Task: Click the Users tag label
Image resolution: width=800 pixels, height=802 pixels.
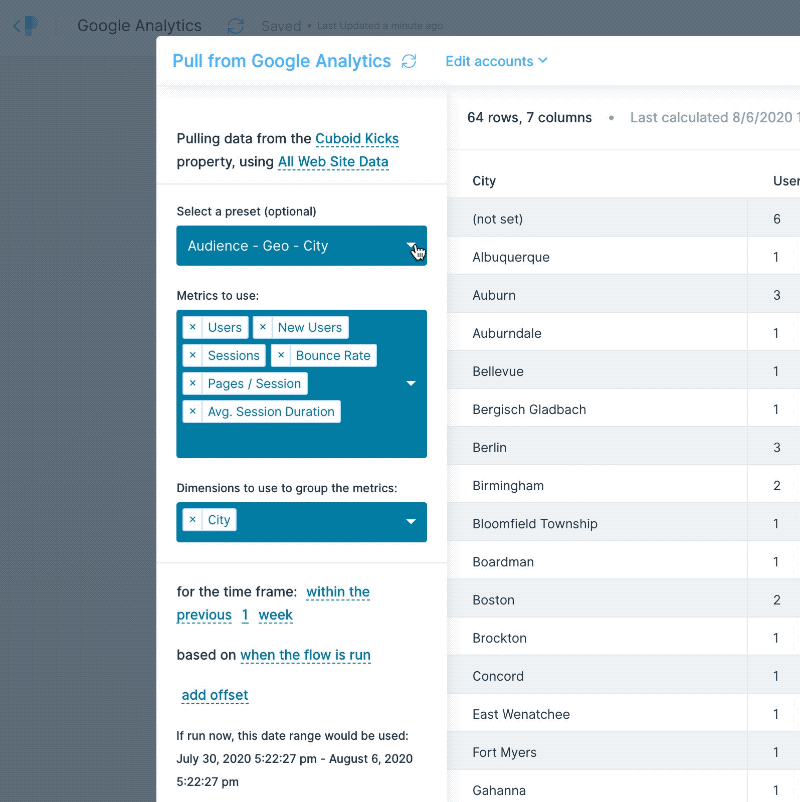Action: (x=225, y=327)
